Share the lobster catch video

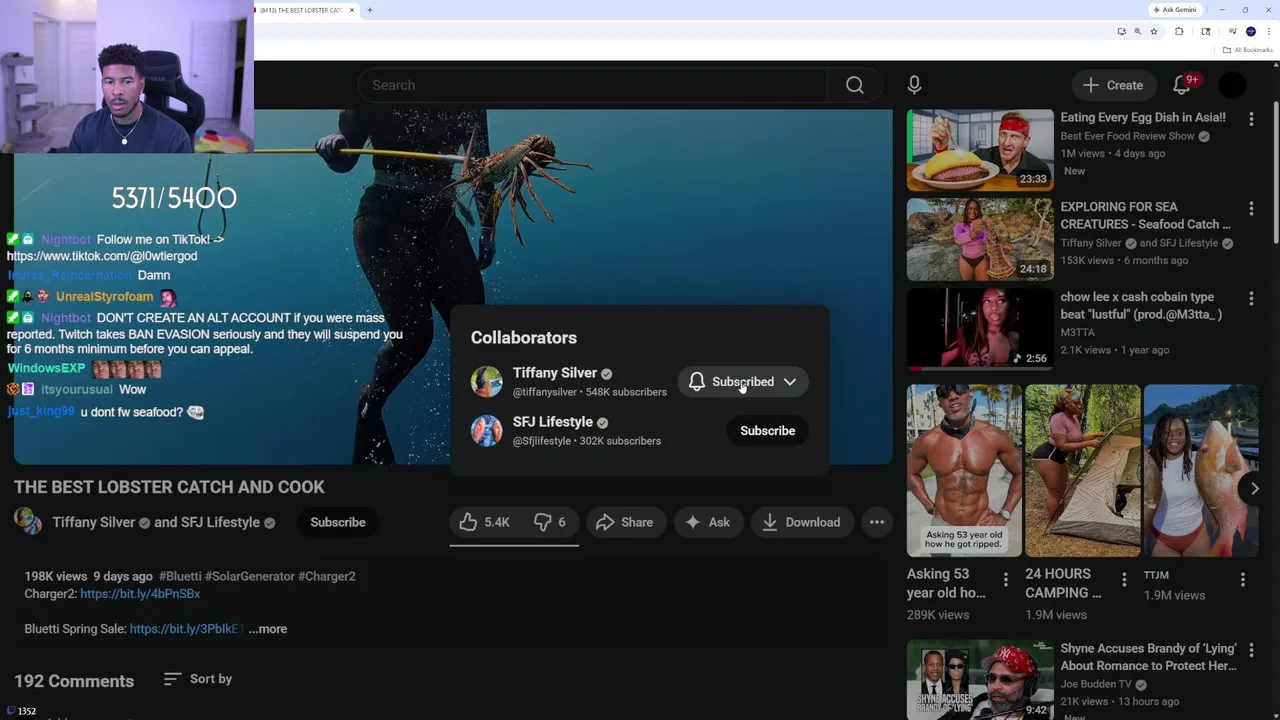625,522
